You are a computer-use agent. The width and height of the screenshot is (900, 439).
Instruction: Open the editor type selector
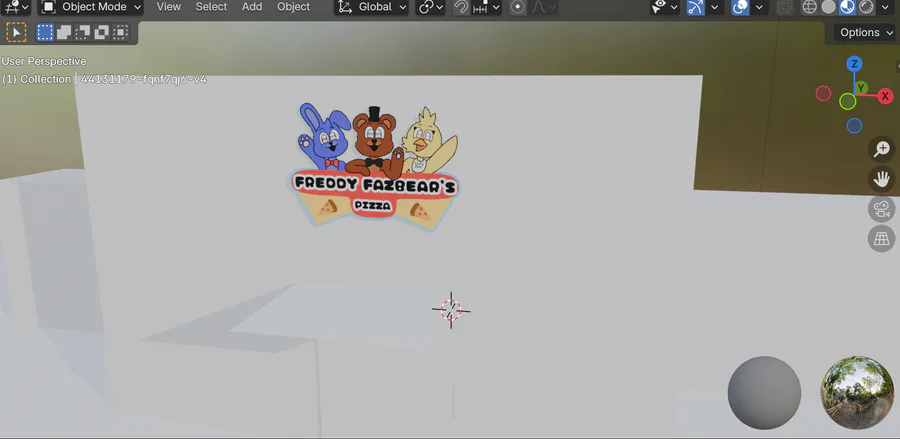point(16,7)
